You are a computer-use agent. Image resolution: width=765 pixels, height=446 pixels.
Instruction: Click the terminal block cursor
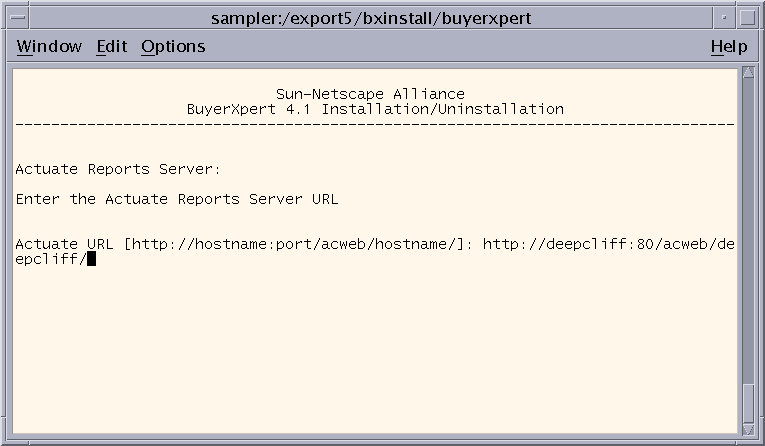click(92, 259)
